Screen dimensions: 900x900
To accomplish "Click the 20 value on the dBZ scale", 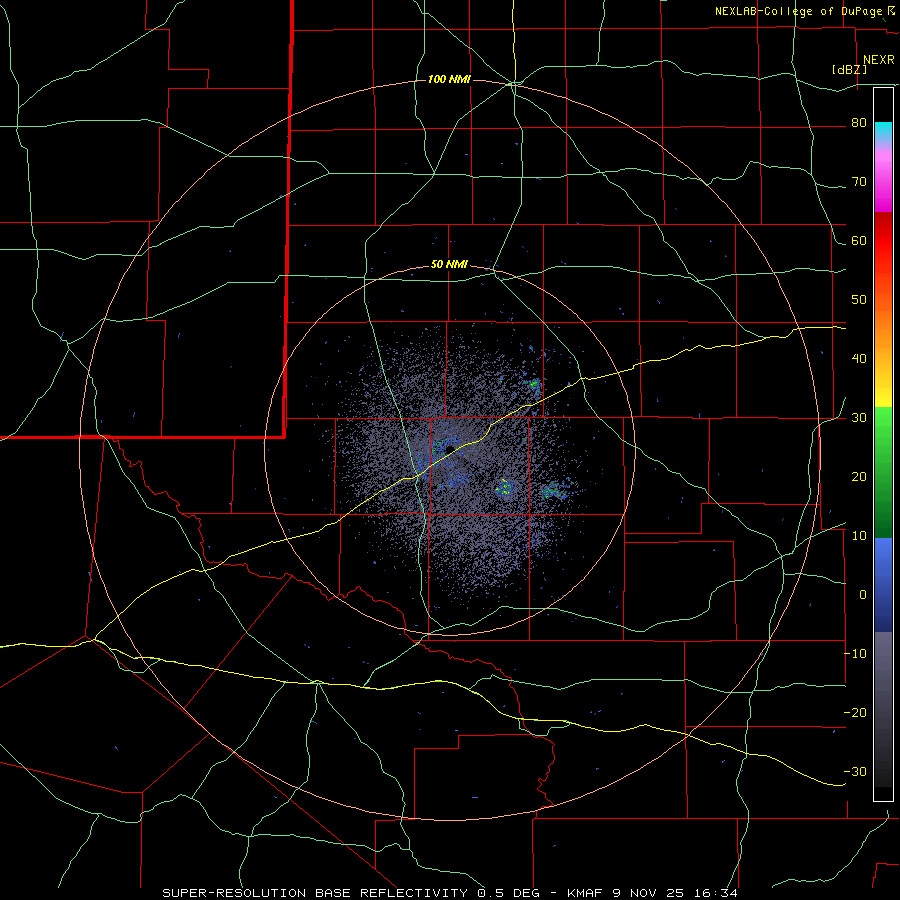I will (x=859, y=477).
